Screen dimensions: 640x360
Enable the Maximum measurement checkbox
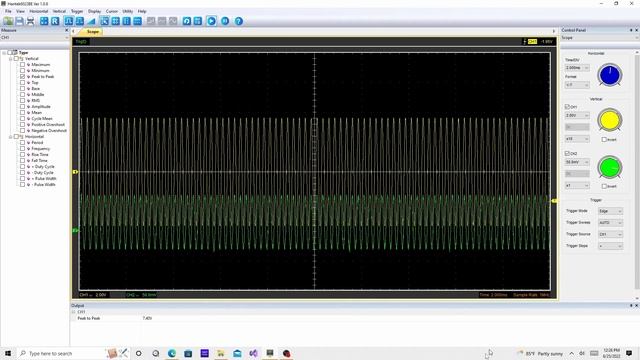pos(23,64)
